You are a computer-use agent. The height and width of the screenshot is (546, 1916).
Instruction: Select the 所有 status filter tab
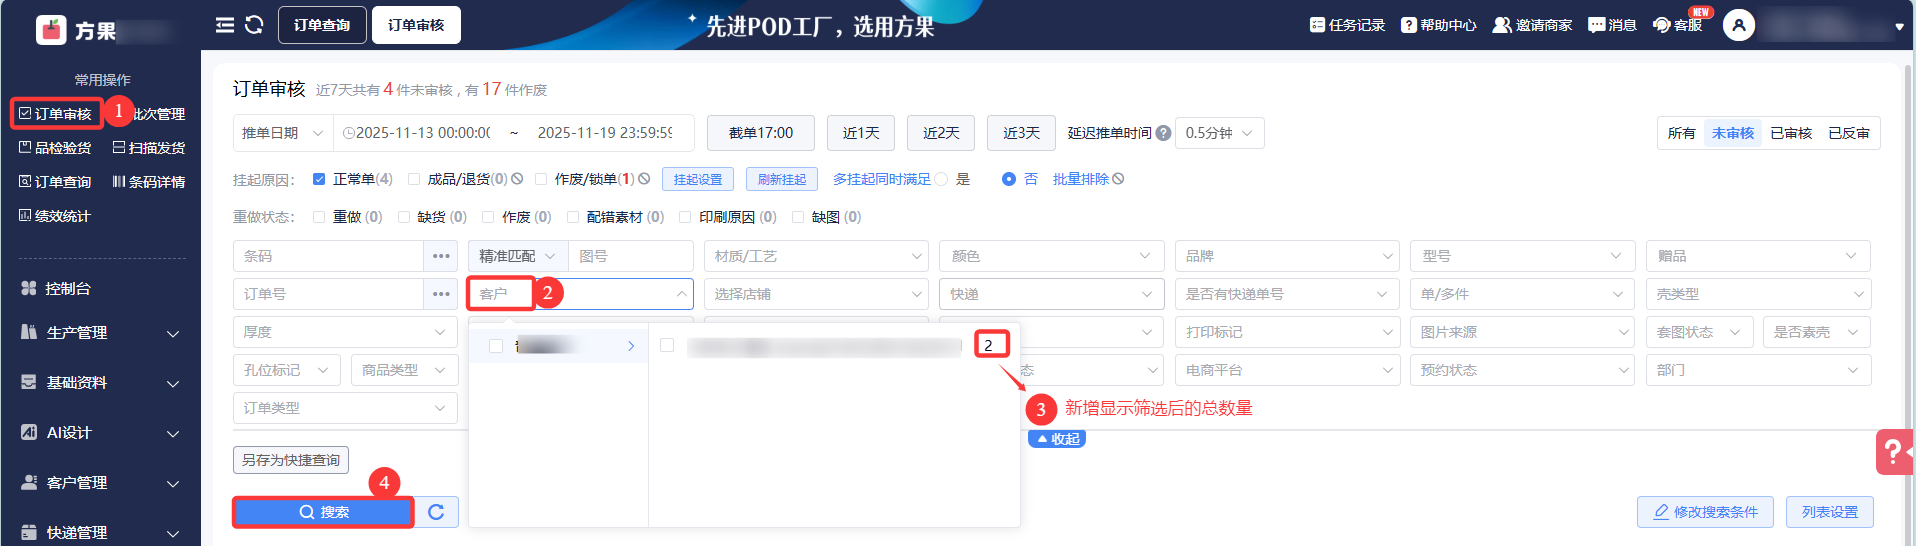tap(1681, 133)
